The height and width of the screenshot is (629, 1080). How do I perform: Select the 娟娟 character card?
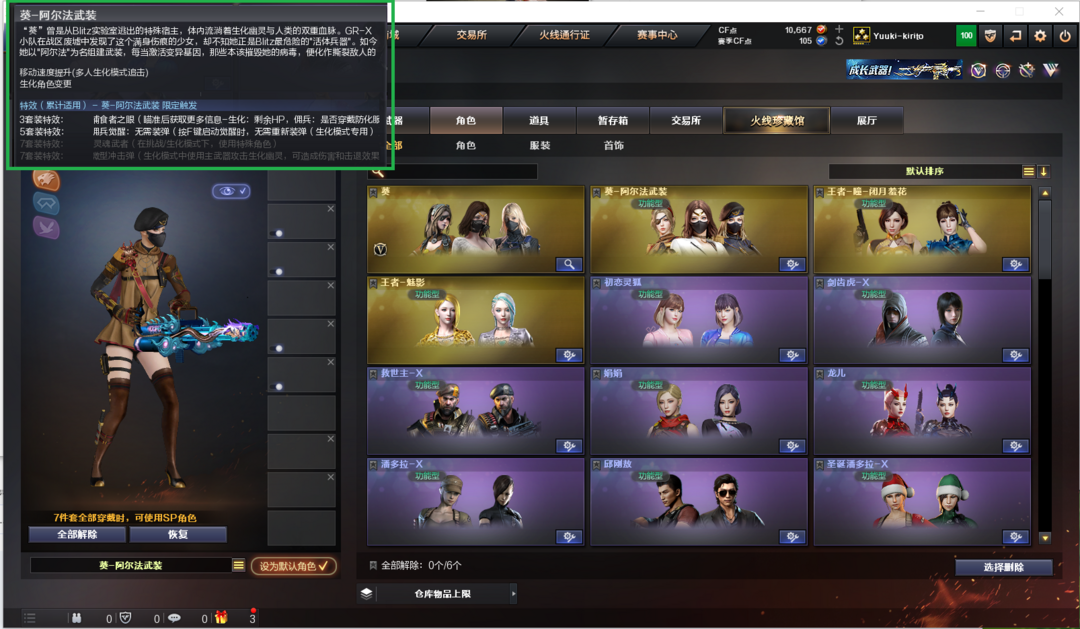coord(699,411)
